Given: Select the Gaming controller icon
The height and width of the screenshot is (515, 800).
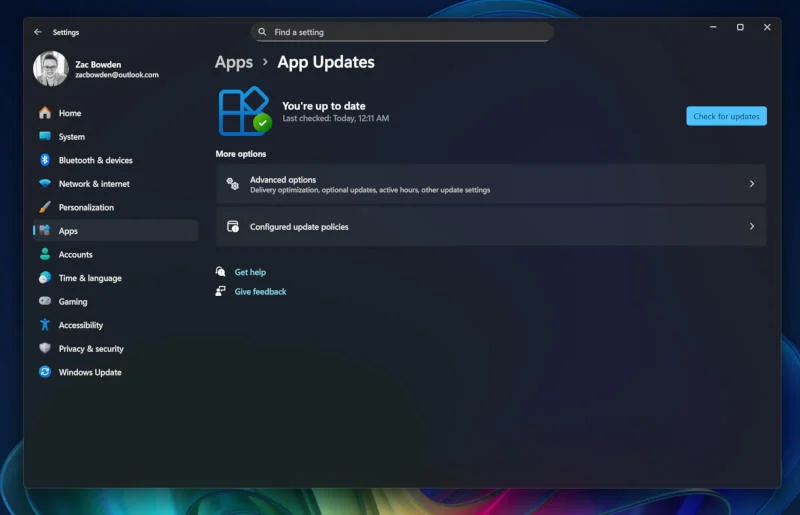Looking at the screenshot, I should 45,301.
